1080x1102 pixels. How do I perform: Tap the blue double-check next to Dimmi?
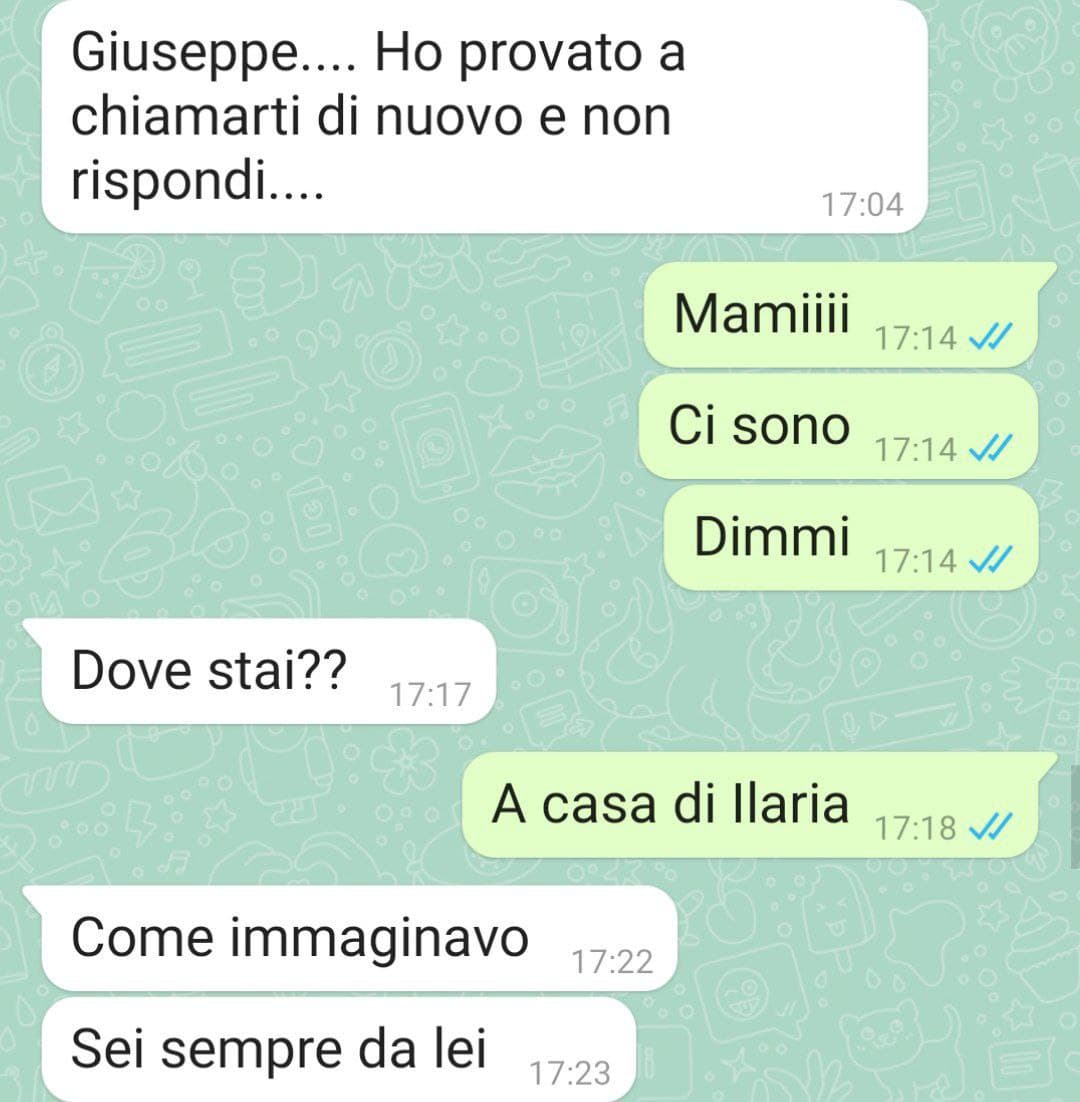coord(991,560)
